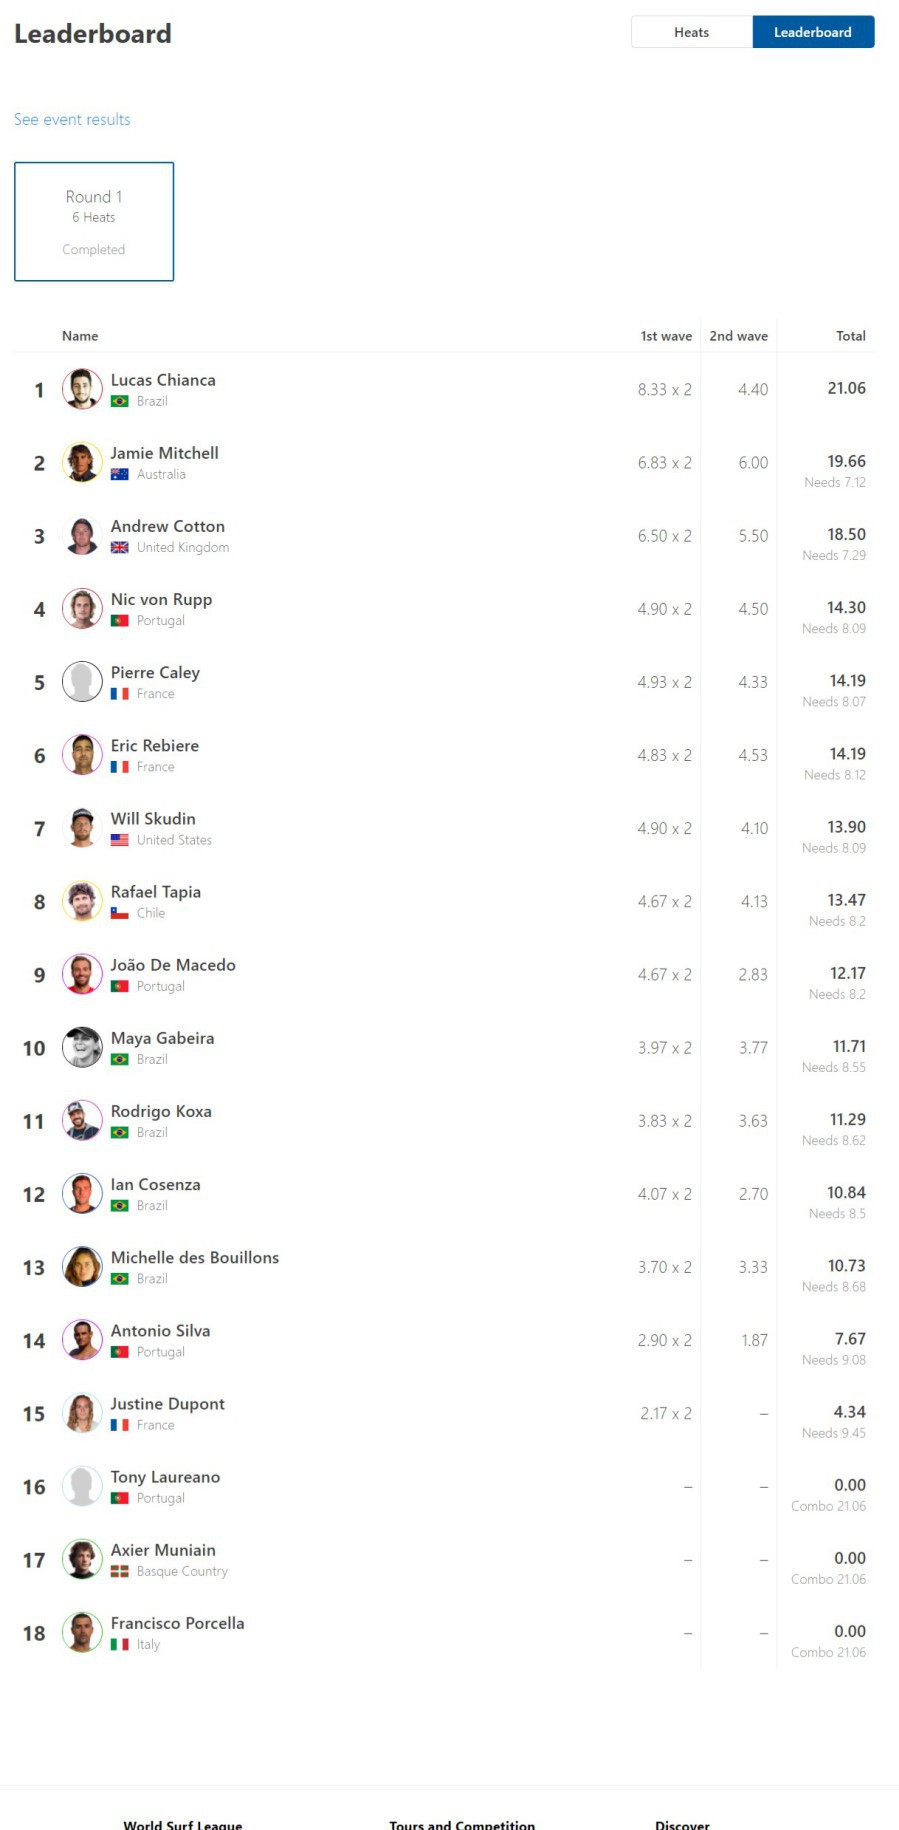Switch to the Heats tab

pyautogui.click(x=691, y=32)
